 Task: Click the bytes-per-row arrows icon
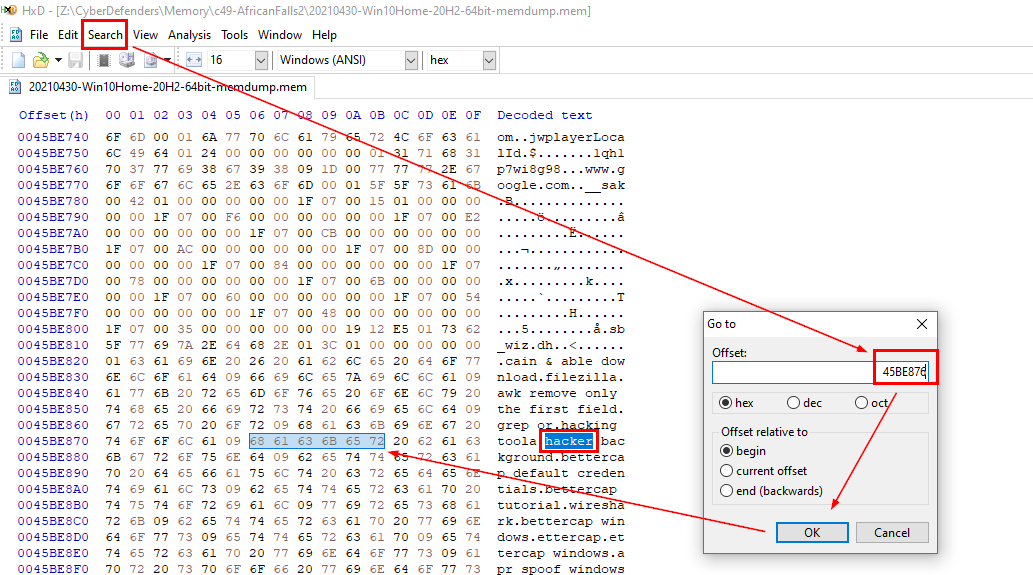pyautogui.click(x=194, y=60)
